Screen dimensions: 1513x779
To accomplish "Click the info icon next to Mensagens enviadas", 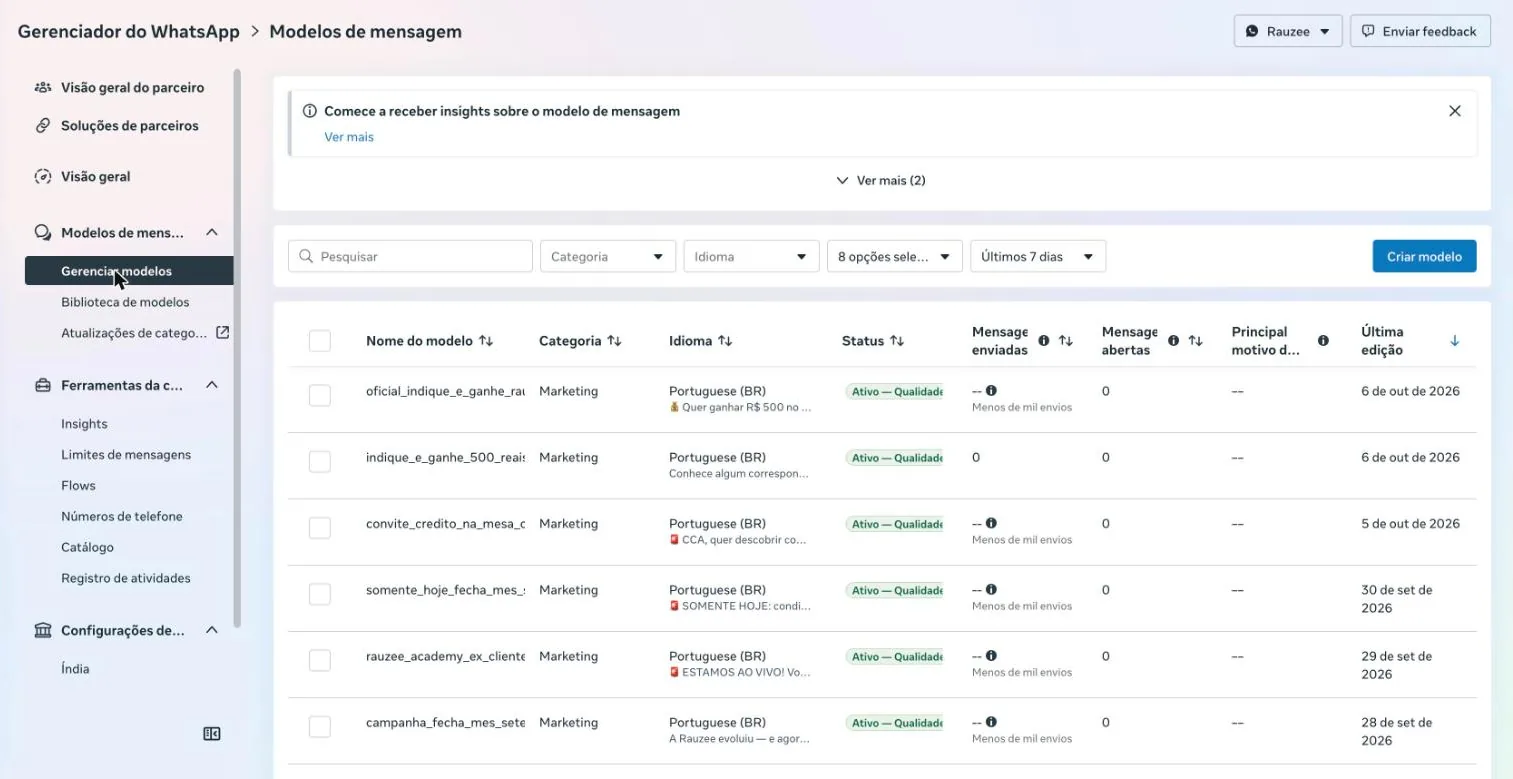I will pyautogui.click(x=1044, y=341).
